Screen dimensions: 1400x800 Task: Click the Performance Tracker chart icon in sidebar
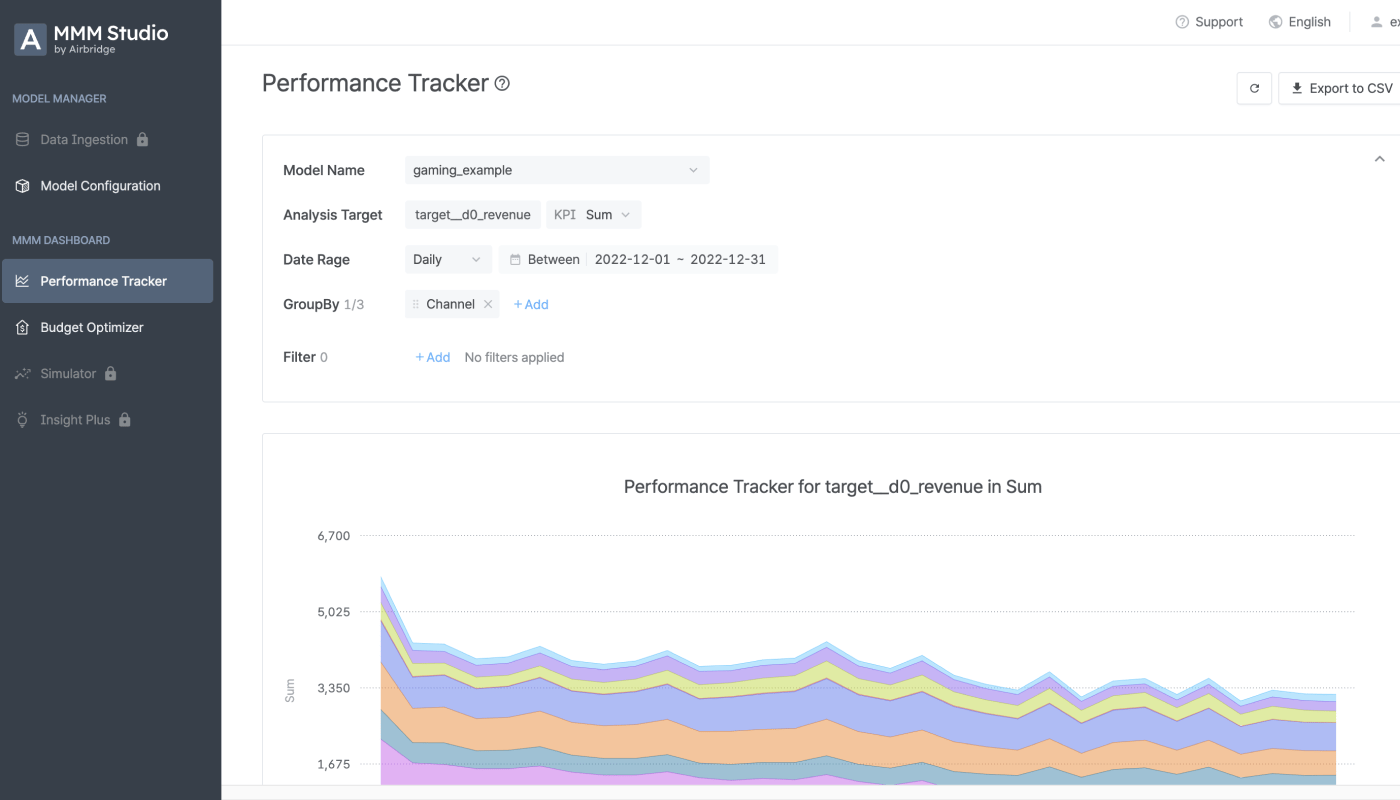pos(22,281)
